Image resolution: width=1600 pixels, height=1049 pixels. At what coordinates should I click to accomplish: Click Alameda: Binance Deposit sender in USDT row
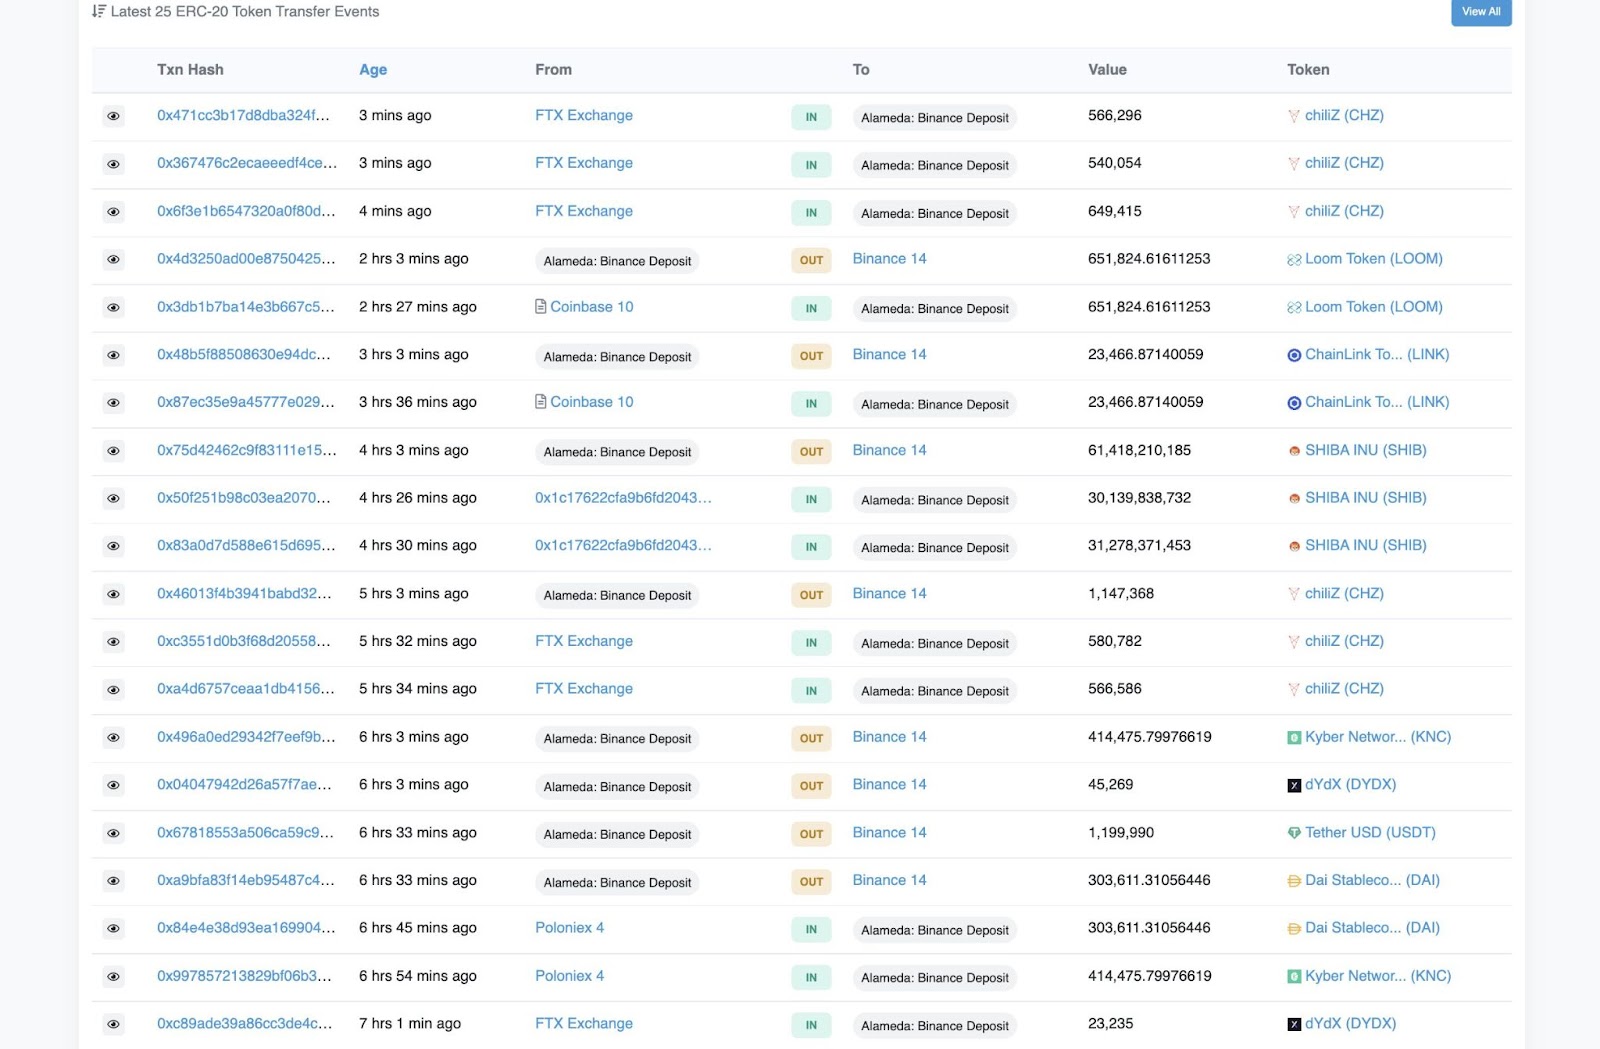pyautogui.click(x=617, y=835)
